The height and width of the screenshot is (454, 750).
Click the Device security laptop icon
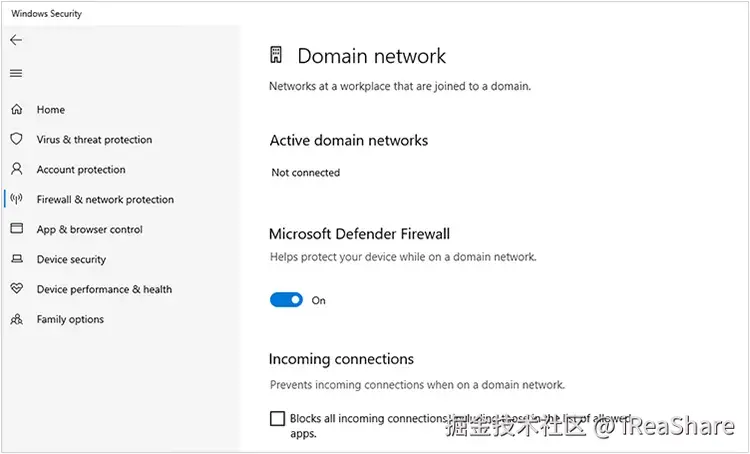(x=16, y=260)
